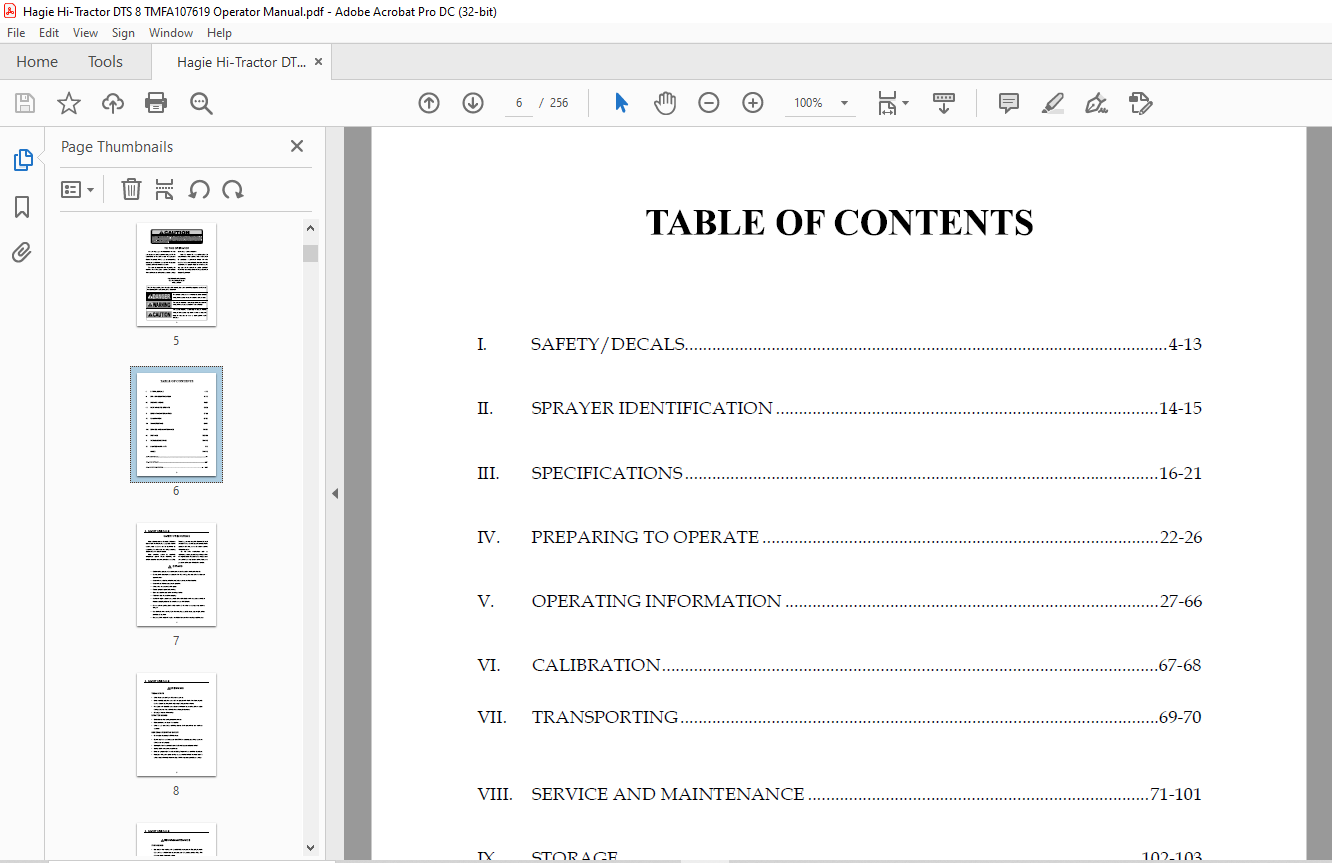Click the thumbnails panel scroll up arrow
1332x863 pixels.
click(311, 229)
